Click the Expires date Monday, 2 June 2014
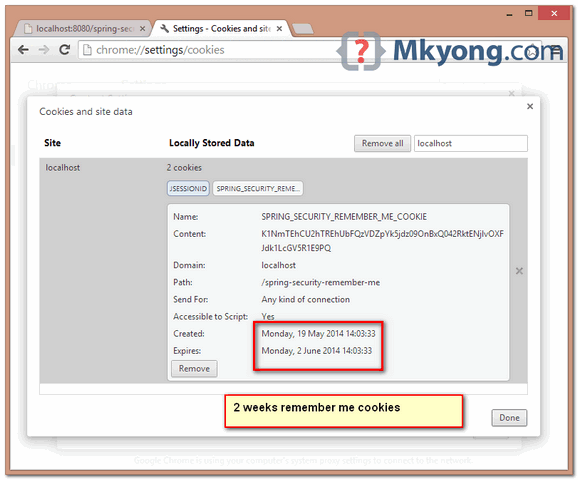The image size is (578, 480). pos(316,351)
